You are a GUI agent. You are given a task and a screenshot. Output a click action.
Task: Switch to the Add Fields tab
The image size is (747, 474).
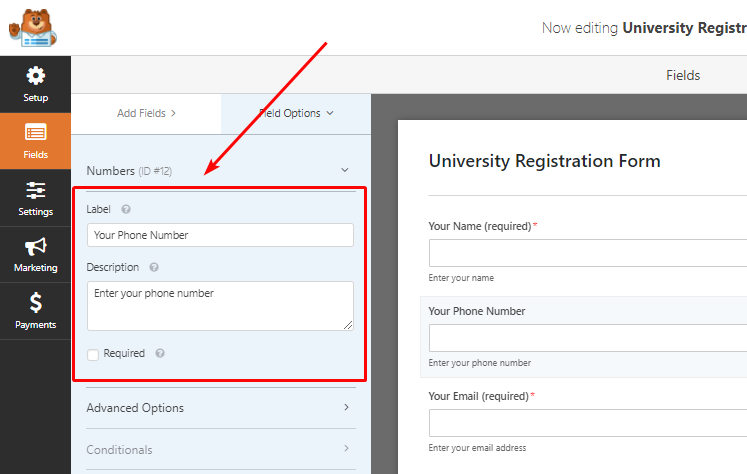coord(146,113)
